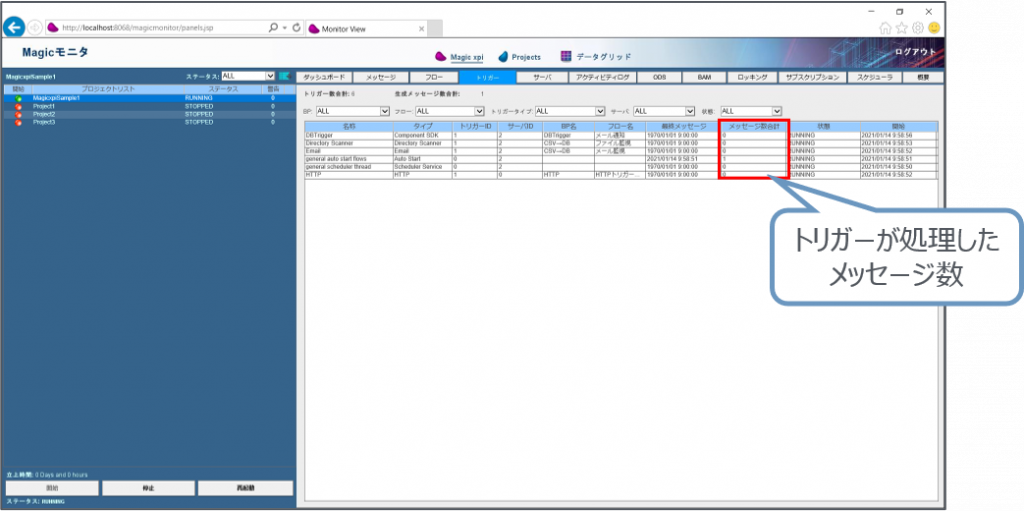Image resolution: width=1024 pixels, height=511 pixels.
Task: Click the teal panel collapse icon beside status filter
Action: [284, 76]
